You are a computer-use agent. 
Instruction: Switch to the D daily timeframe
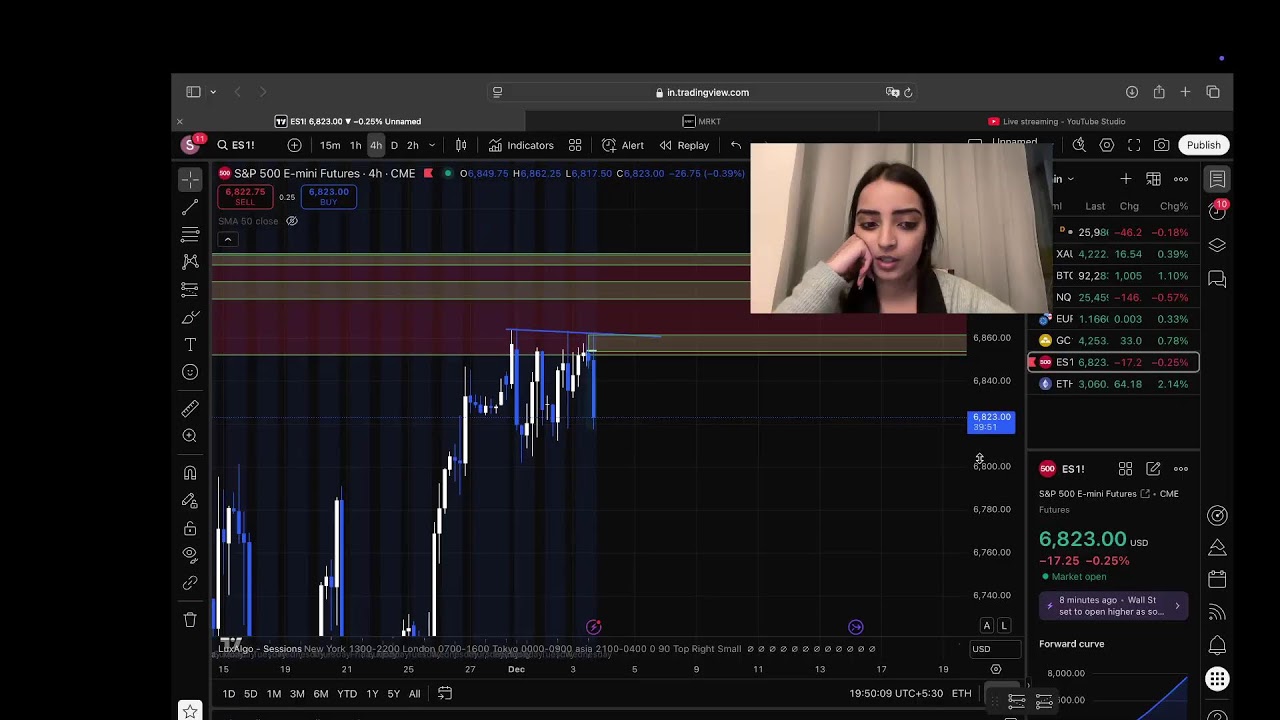click(394, 145)
